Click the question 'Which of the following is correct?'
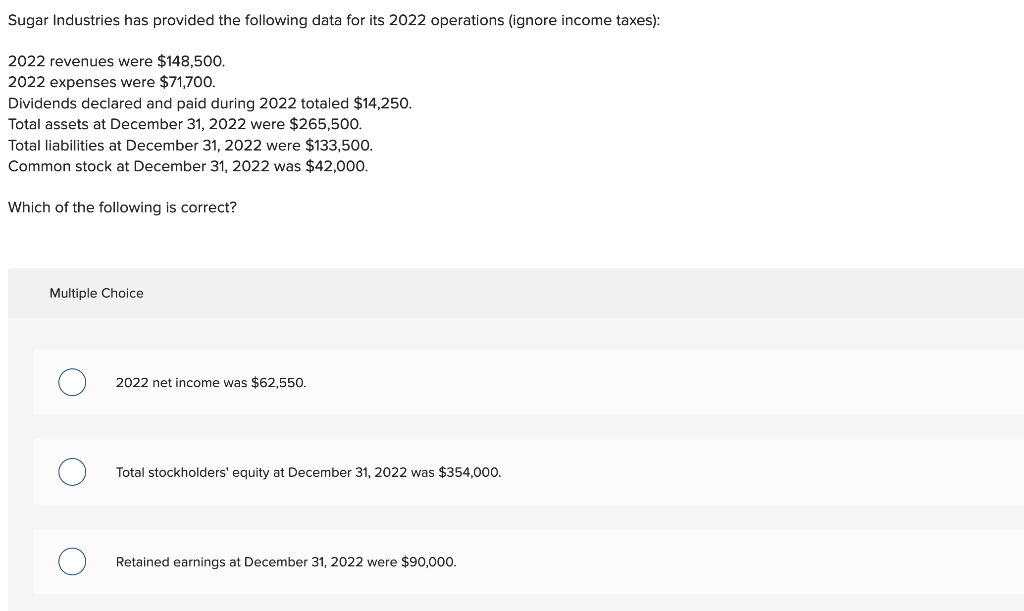Viewport: 1024px width, 611px height. tap(122, 207)
